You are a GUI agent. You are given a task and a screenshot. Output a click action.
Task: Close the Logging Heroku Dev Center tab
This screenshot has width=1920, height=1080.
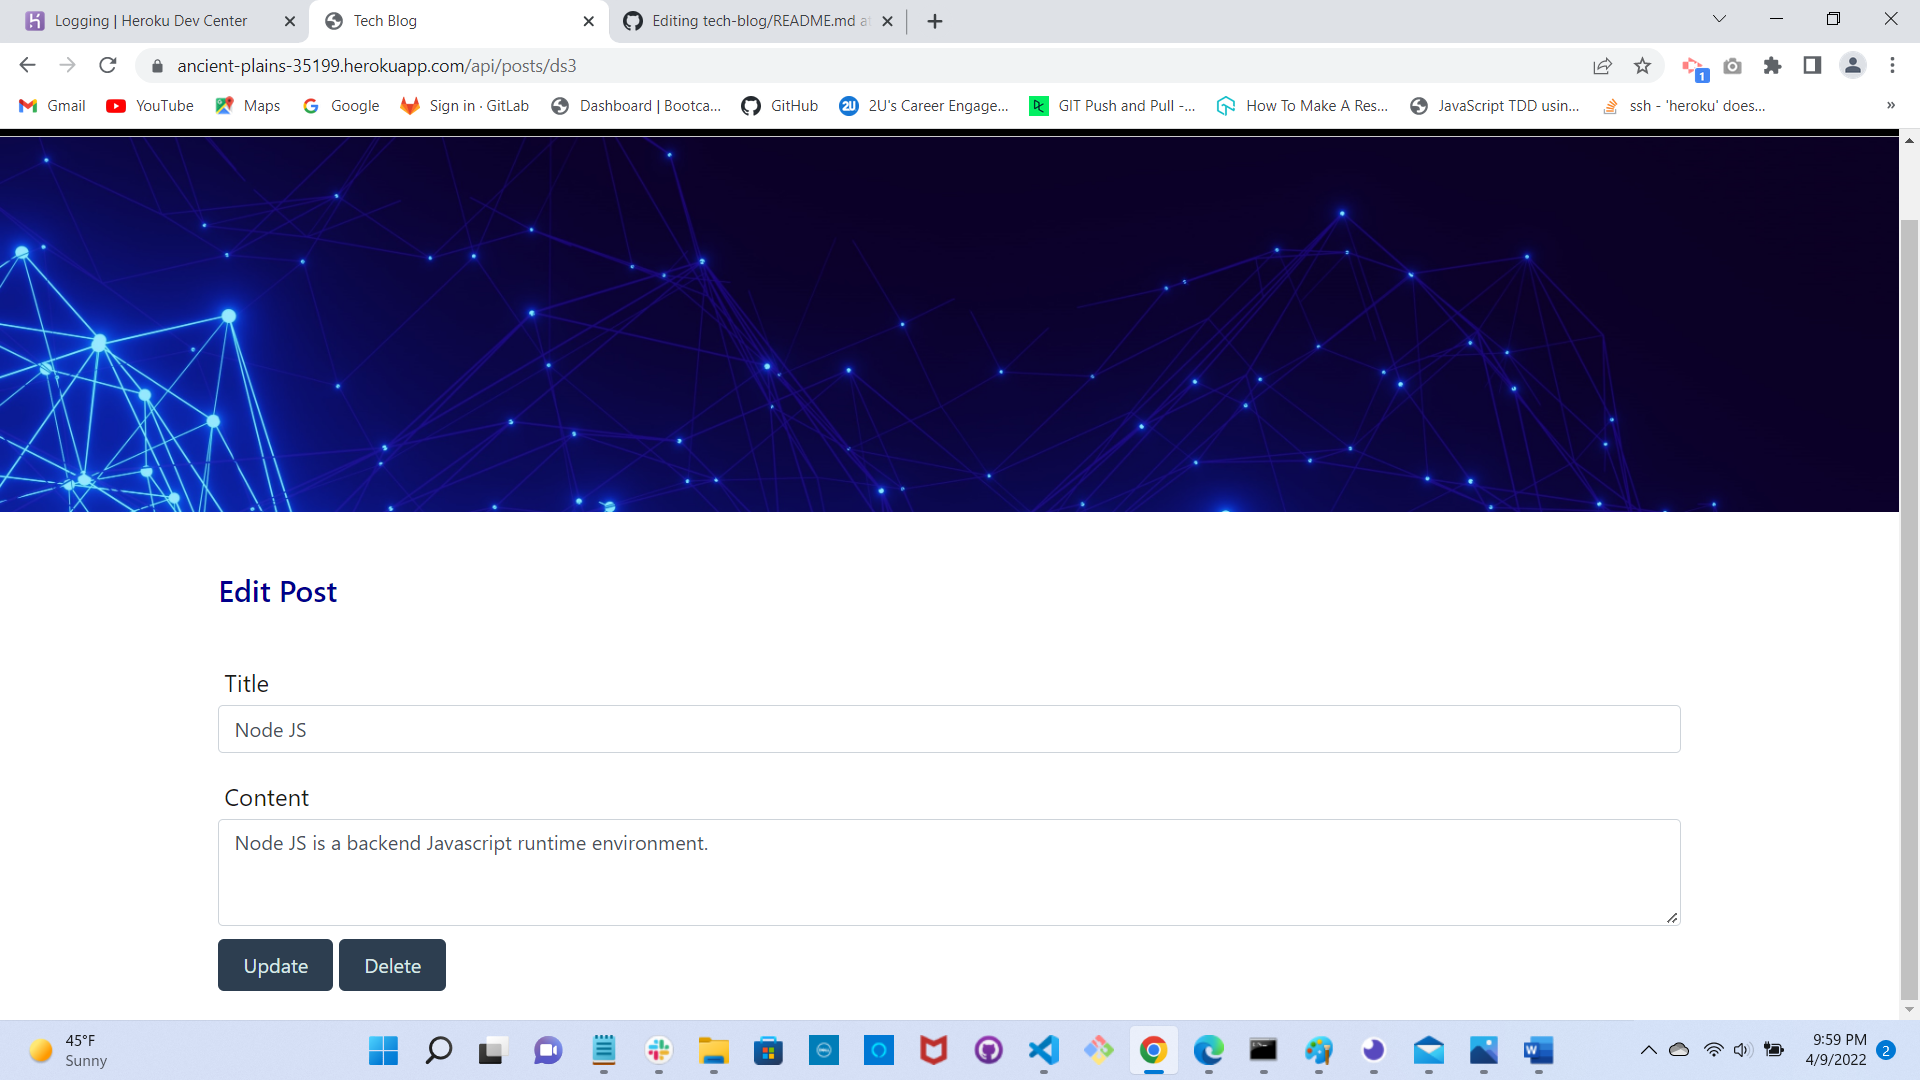290,21
